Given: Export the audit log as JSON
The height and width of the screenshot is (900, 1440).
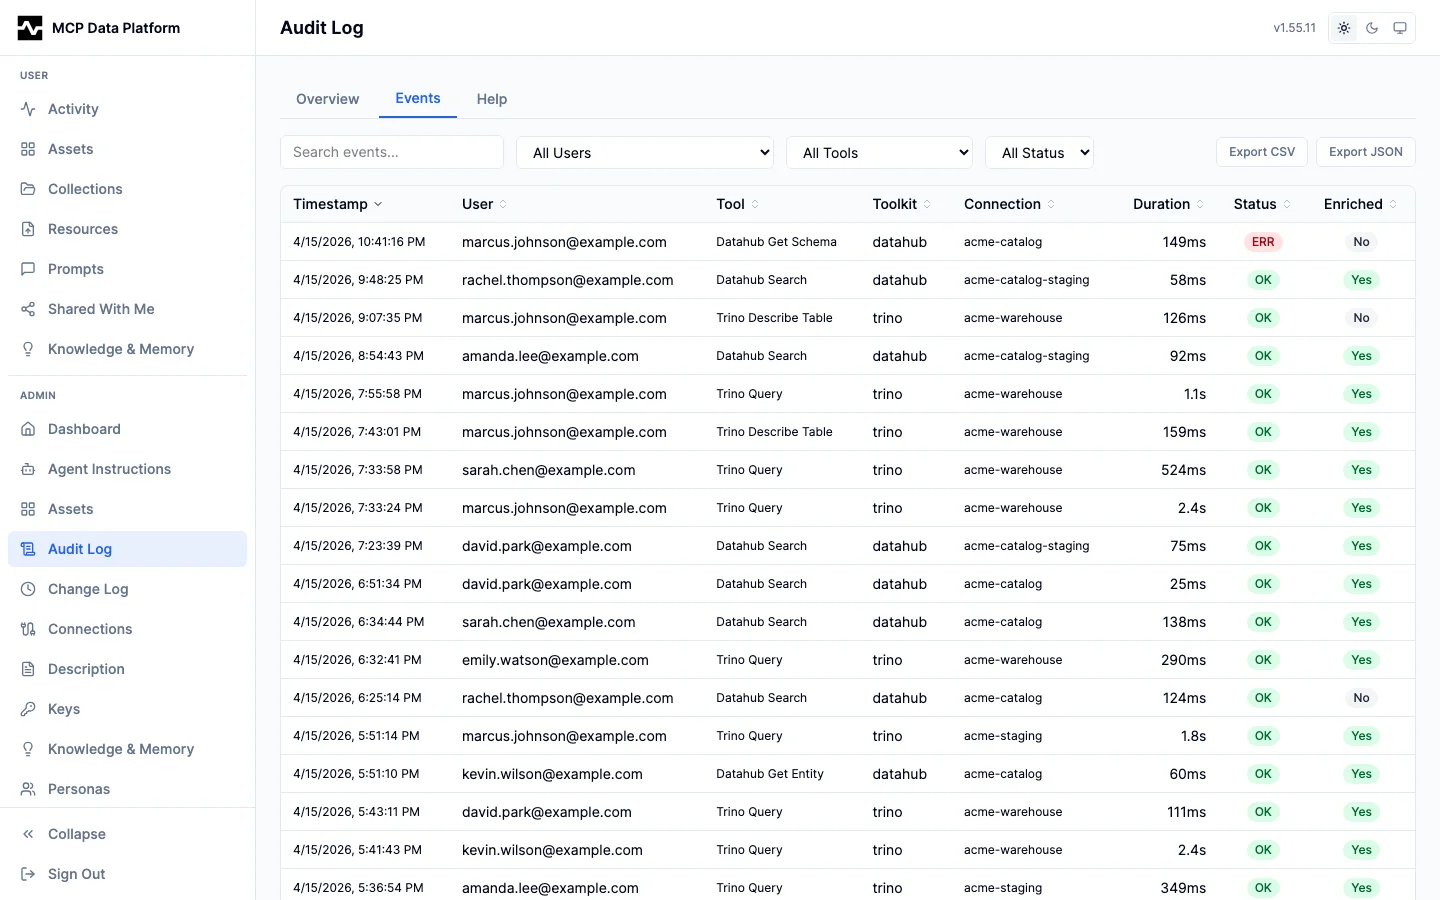Looking at the screenshot, I should coord(1365,151).
